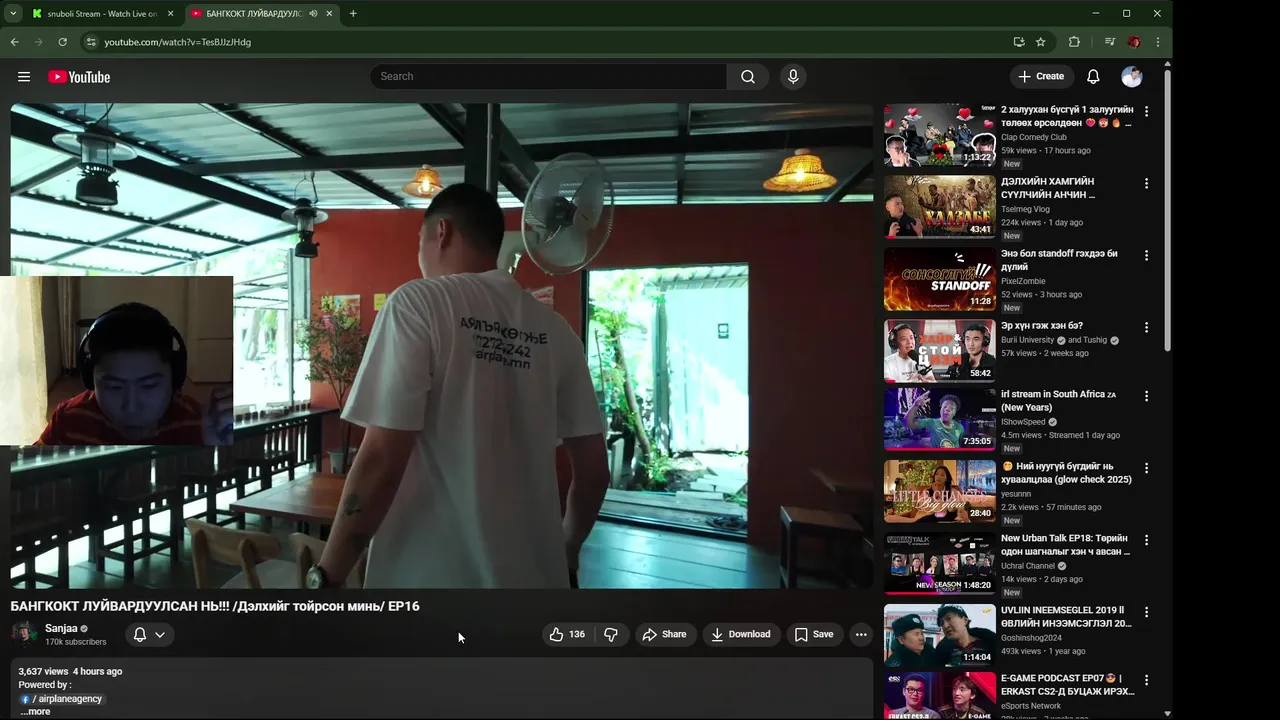
Task: Open the Chrome three-dot menu
Action: (1157, 42)
